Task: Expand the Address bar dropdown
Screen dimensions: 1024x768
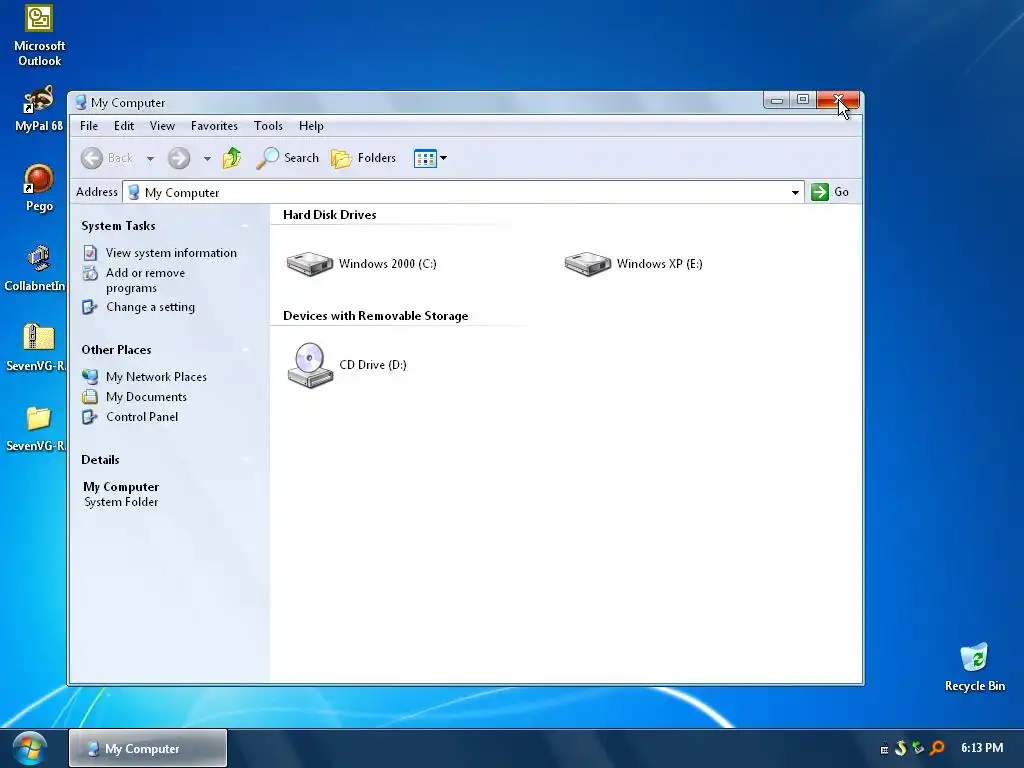Action: (x=795, y=192)
